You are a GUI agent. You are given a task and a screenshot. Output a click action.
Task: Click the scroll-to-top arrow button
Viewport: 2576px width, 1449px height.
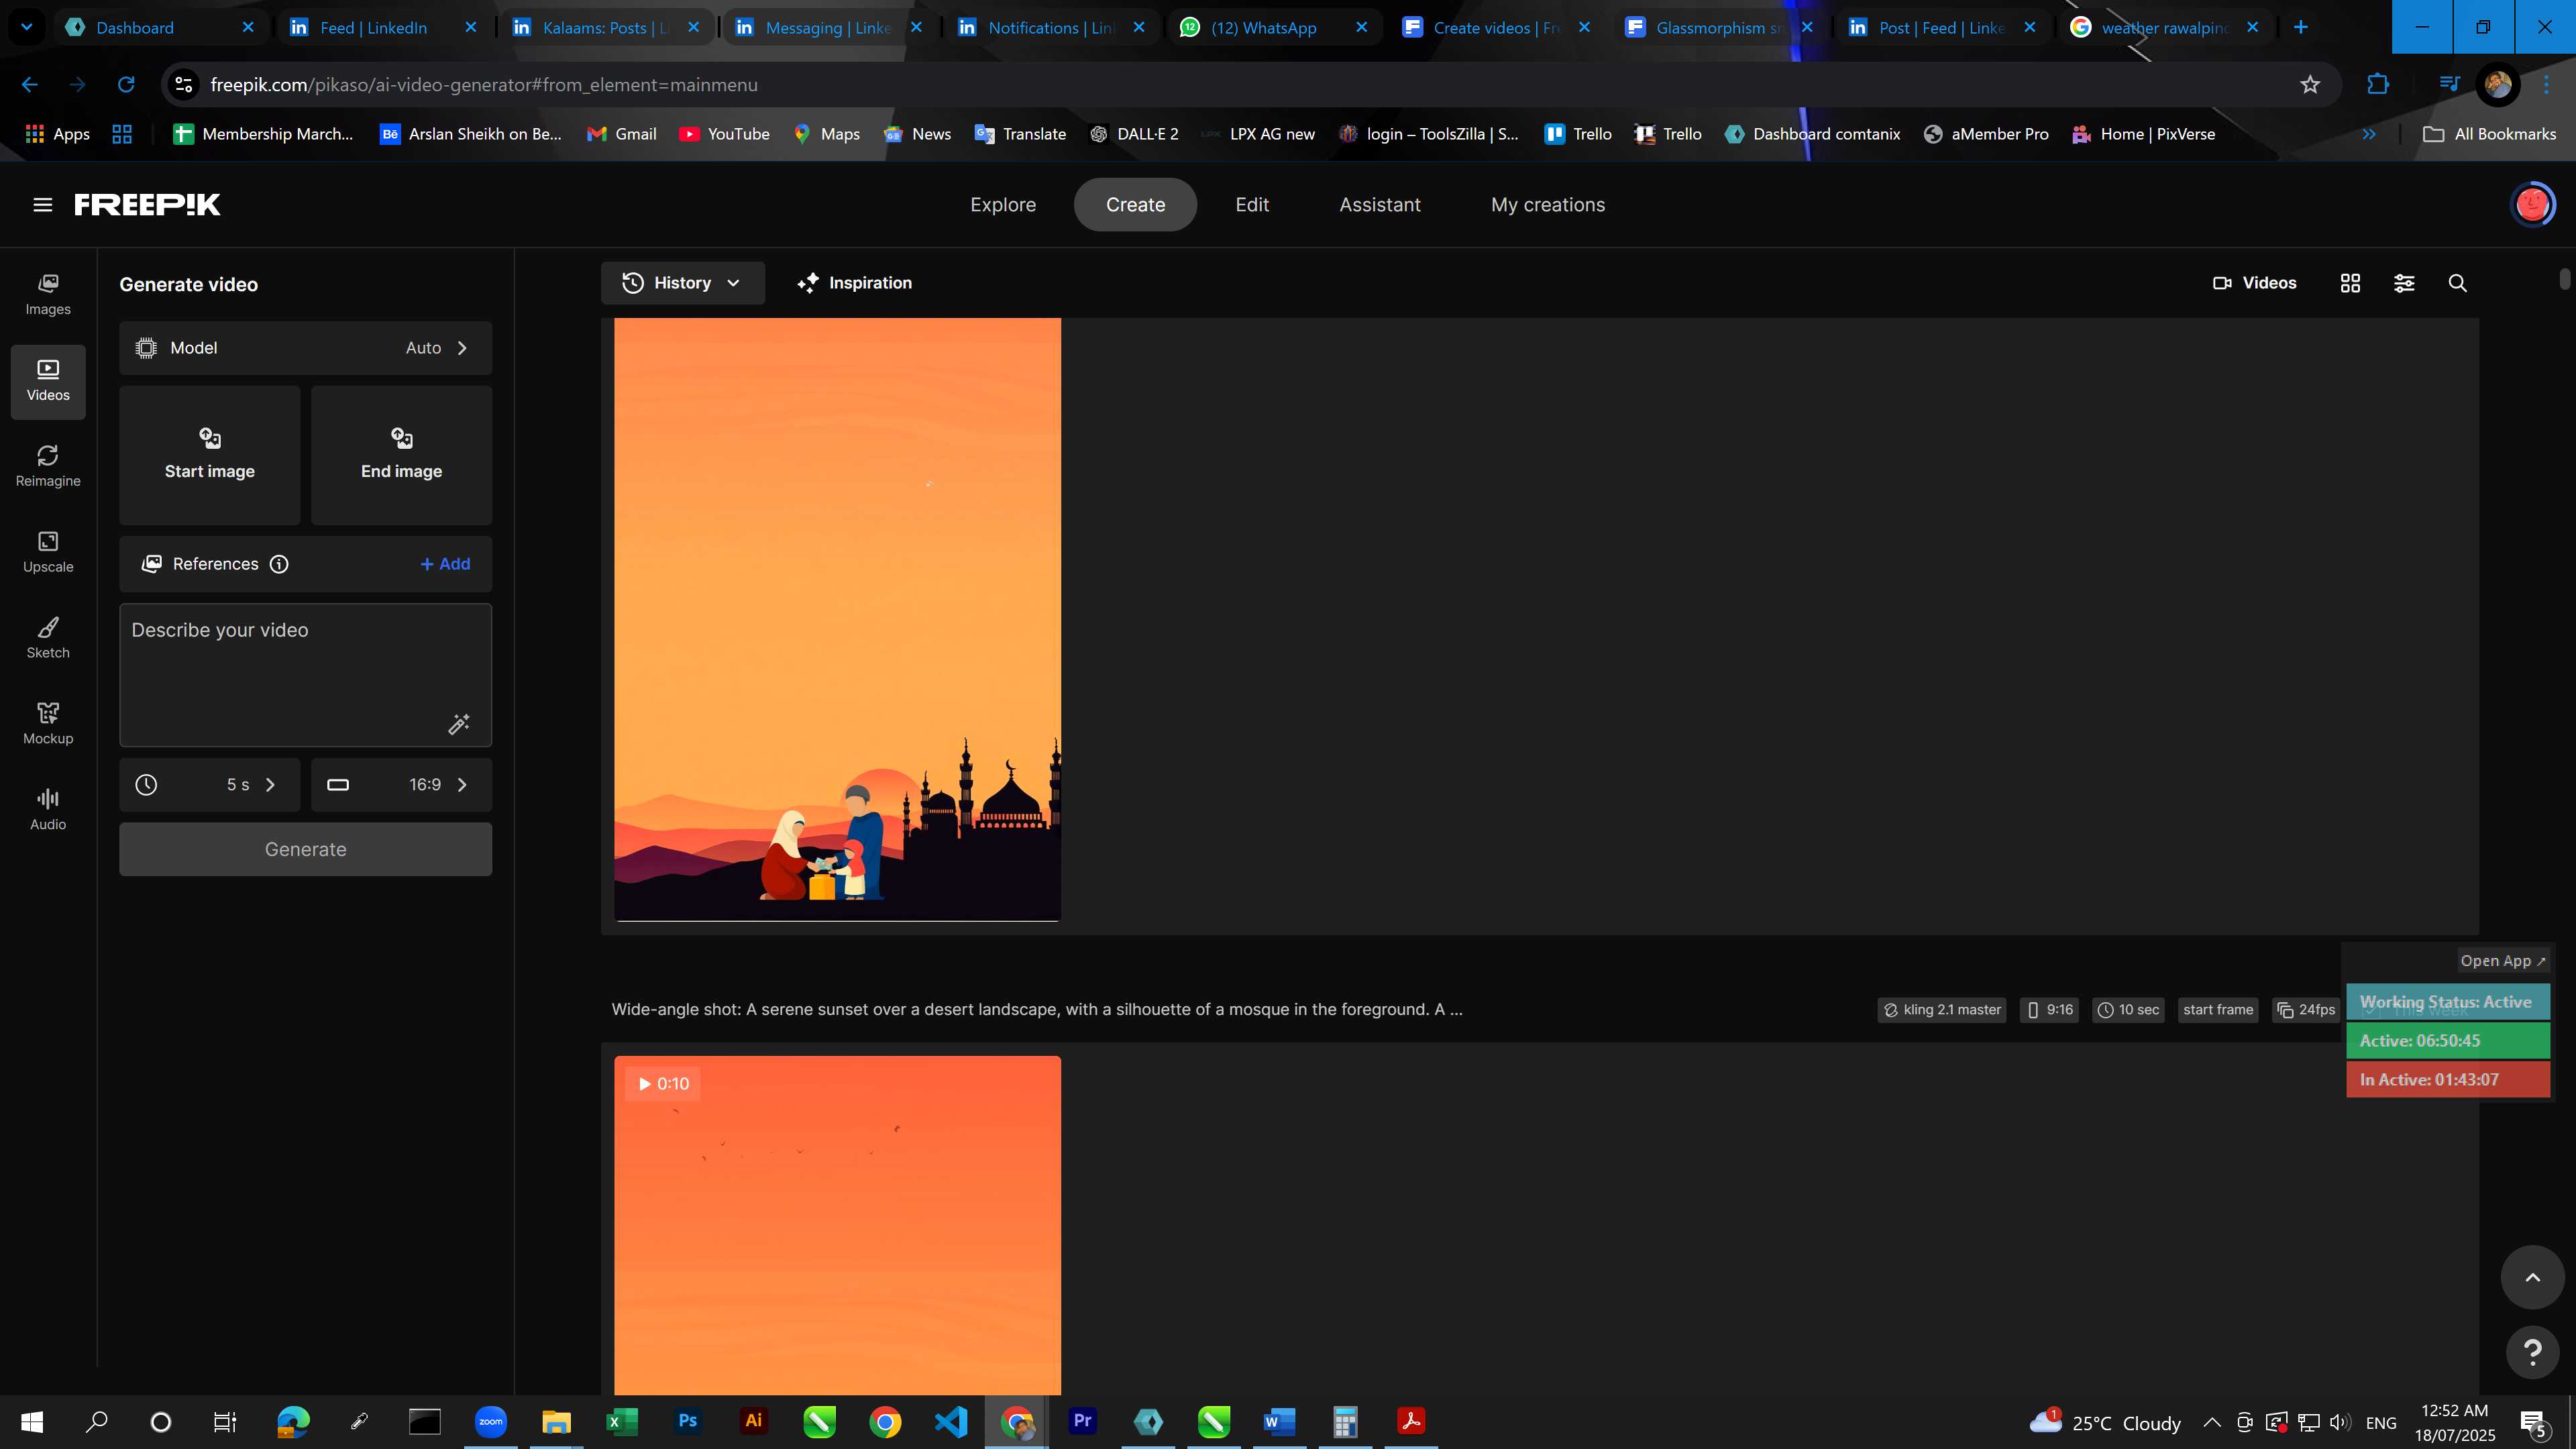coord(2532,1277)
